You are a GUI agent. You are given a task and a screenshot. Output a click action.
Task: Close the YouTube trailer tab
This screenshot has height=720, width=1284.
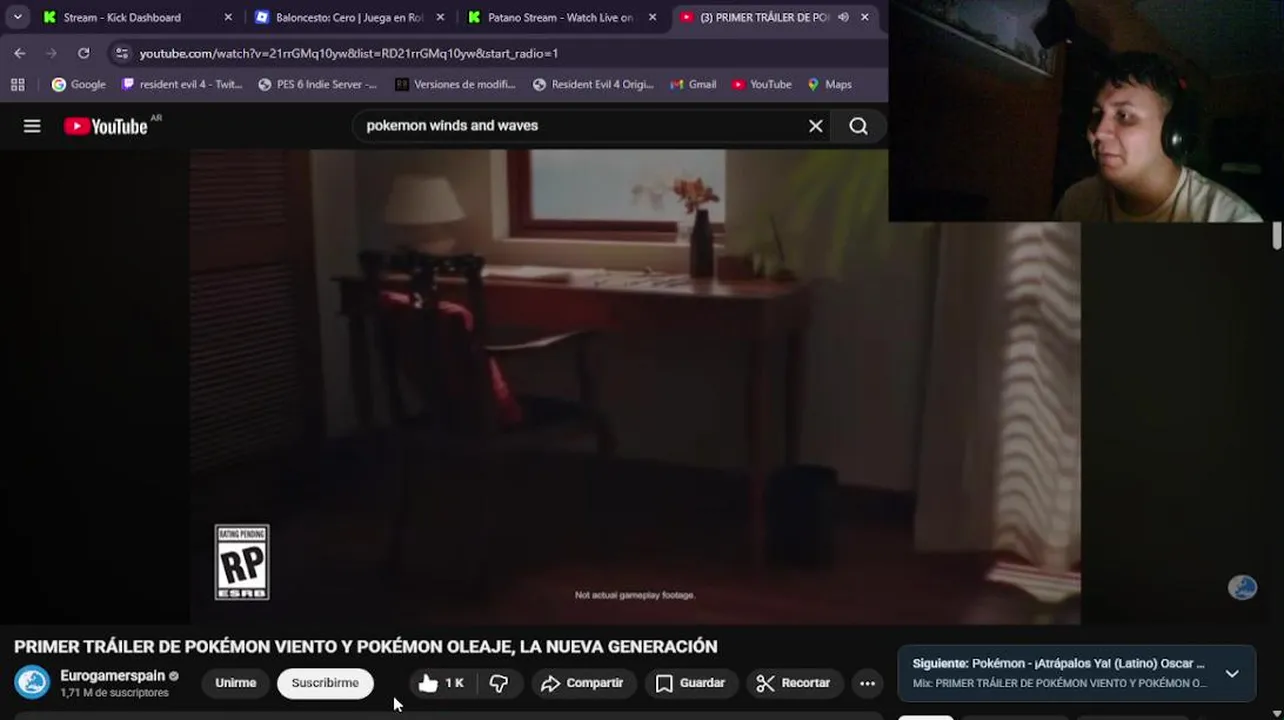[865, 17]
